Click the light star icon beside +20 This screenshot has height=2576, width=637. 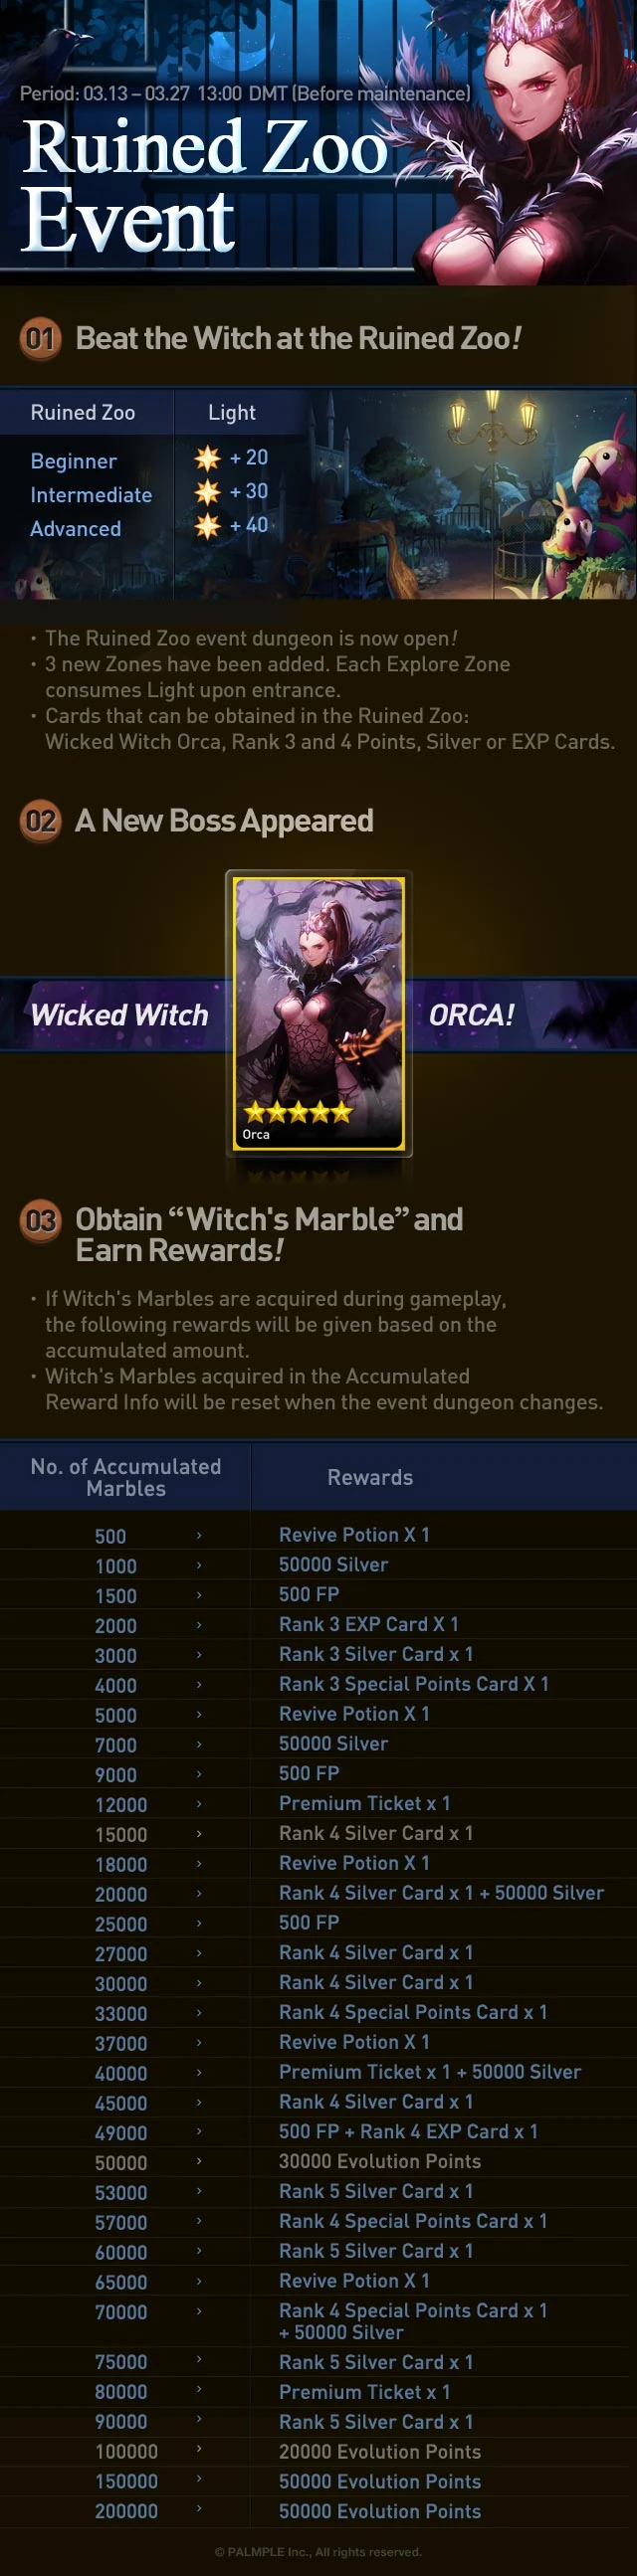click(207, 458)
